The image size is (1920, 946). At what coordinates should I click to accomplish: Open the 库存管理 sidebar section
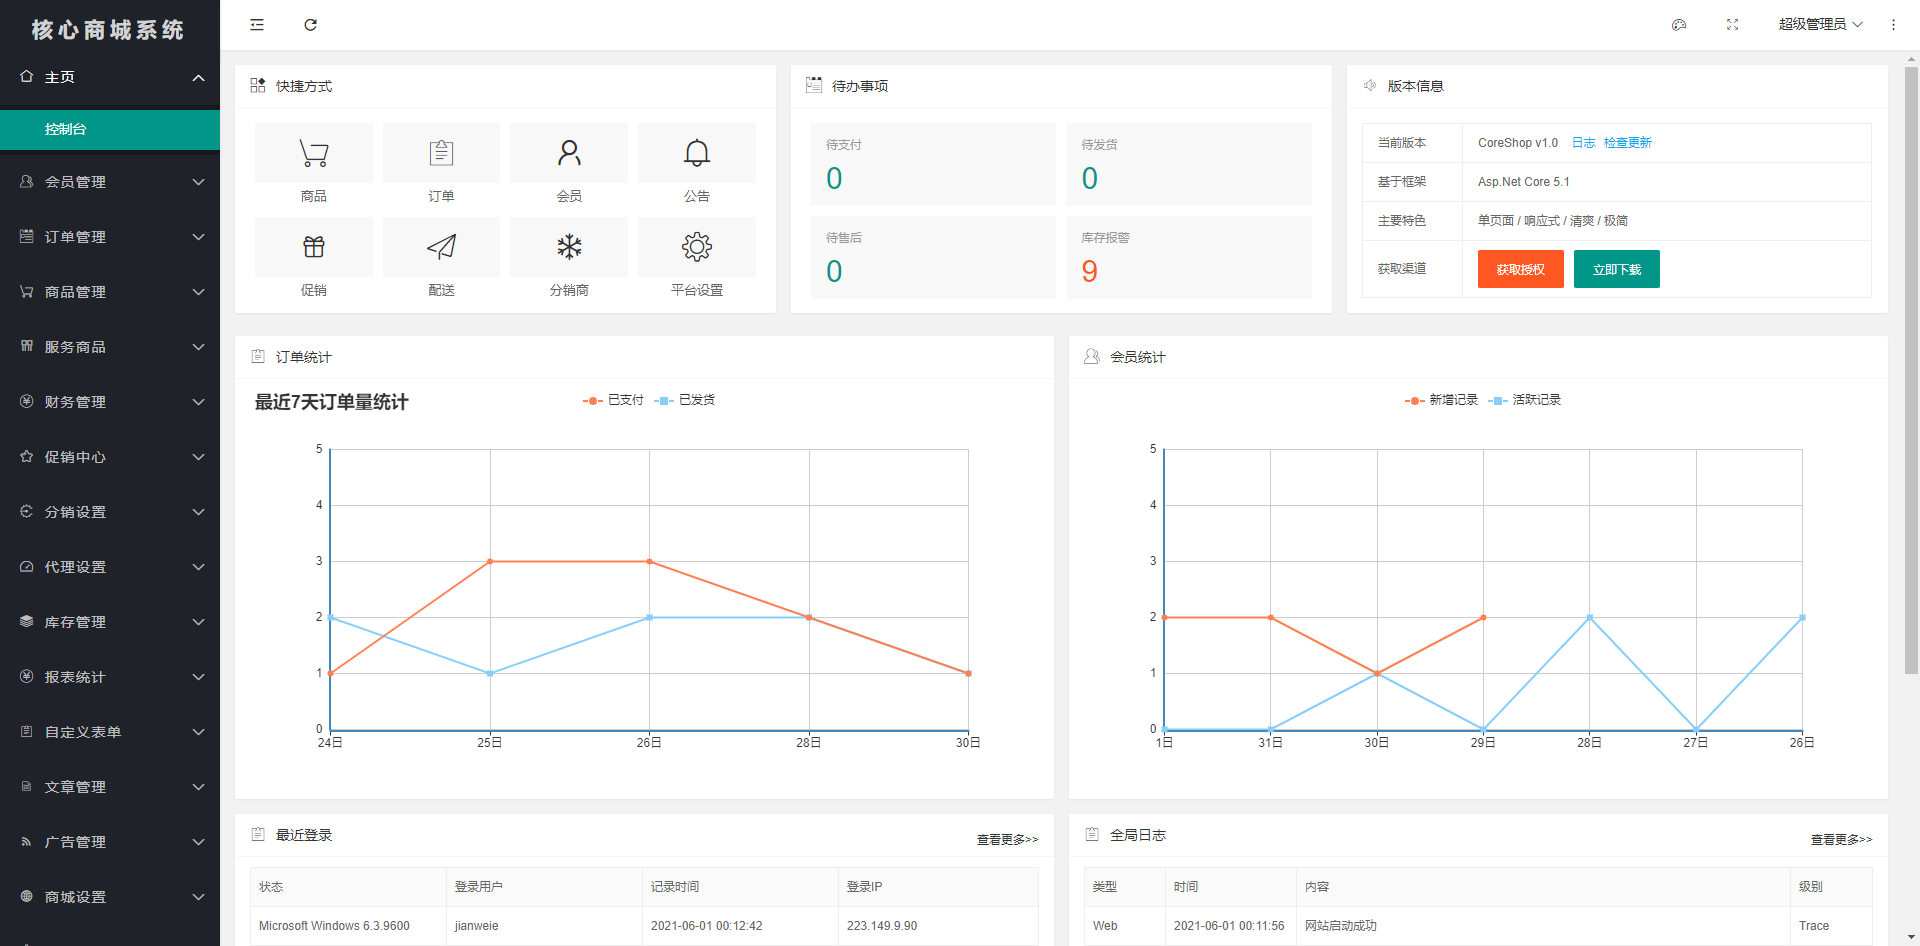coord(110,622)
